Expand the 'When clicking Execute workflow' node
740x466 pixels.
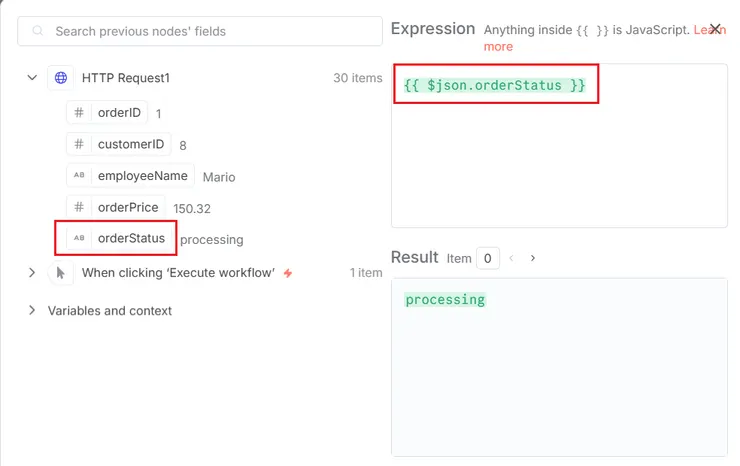32,273
